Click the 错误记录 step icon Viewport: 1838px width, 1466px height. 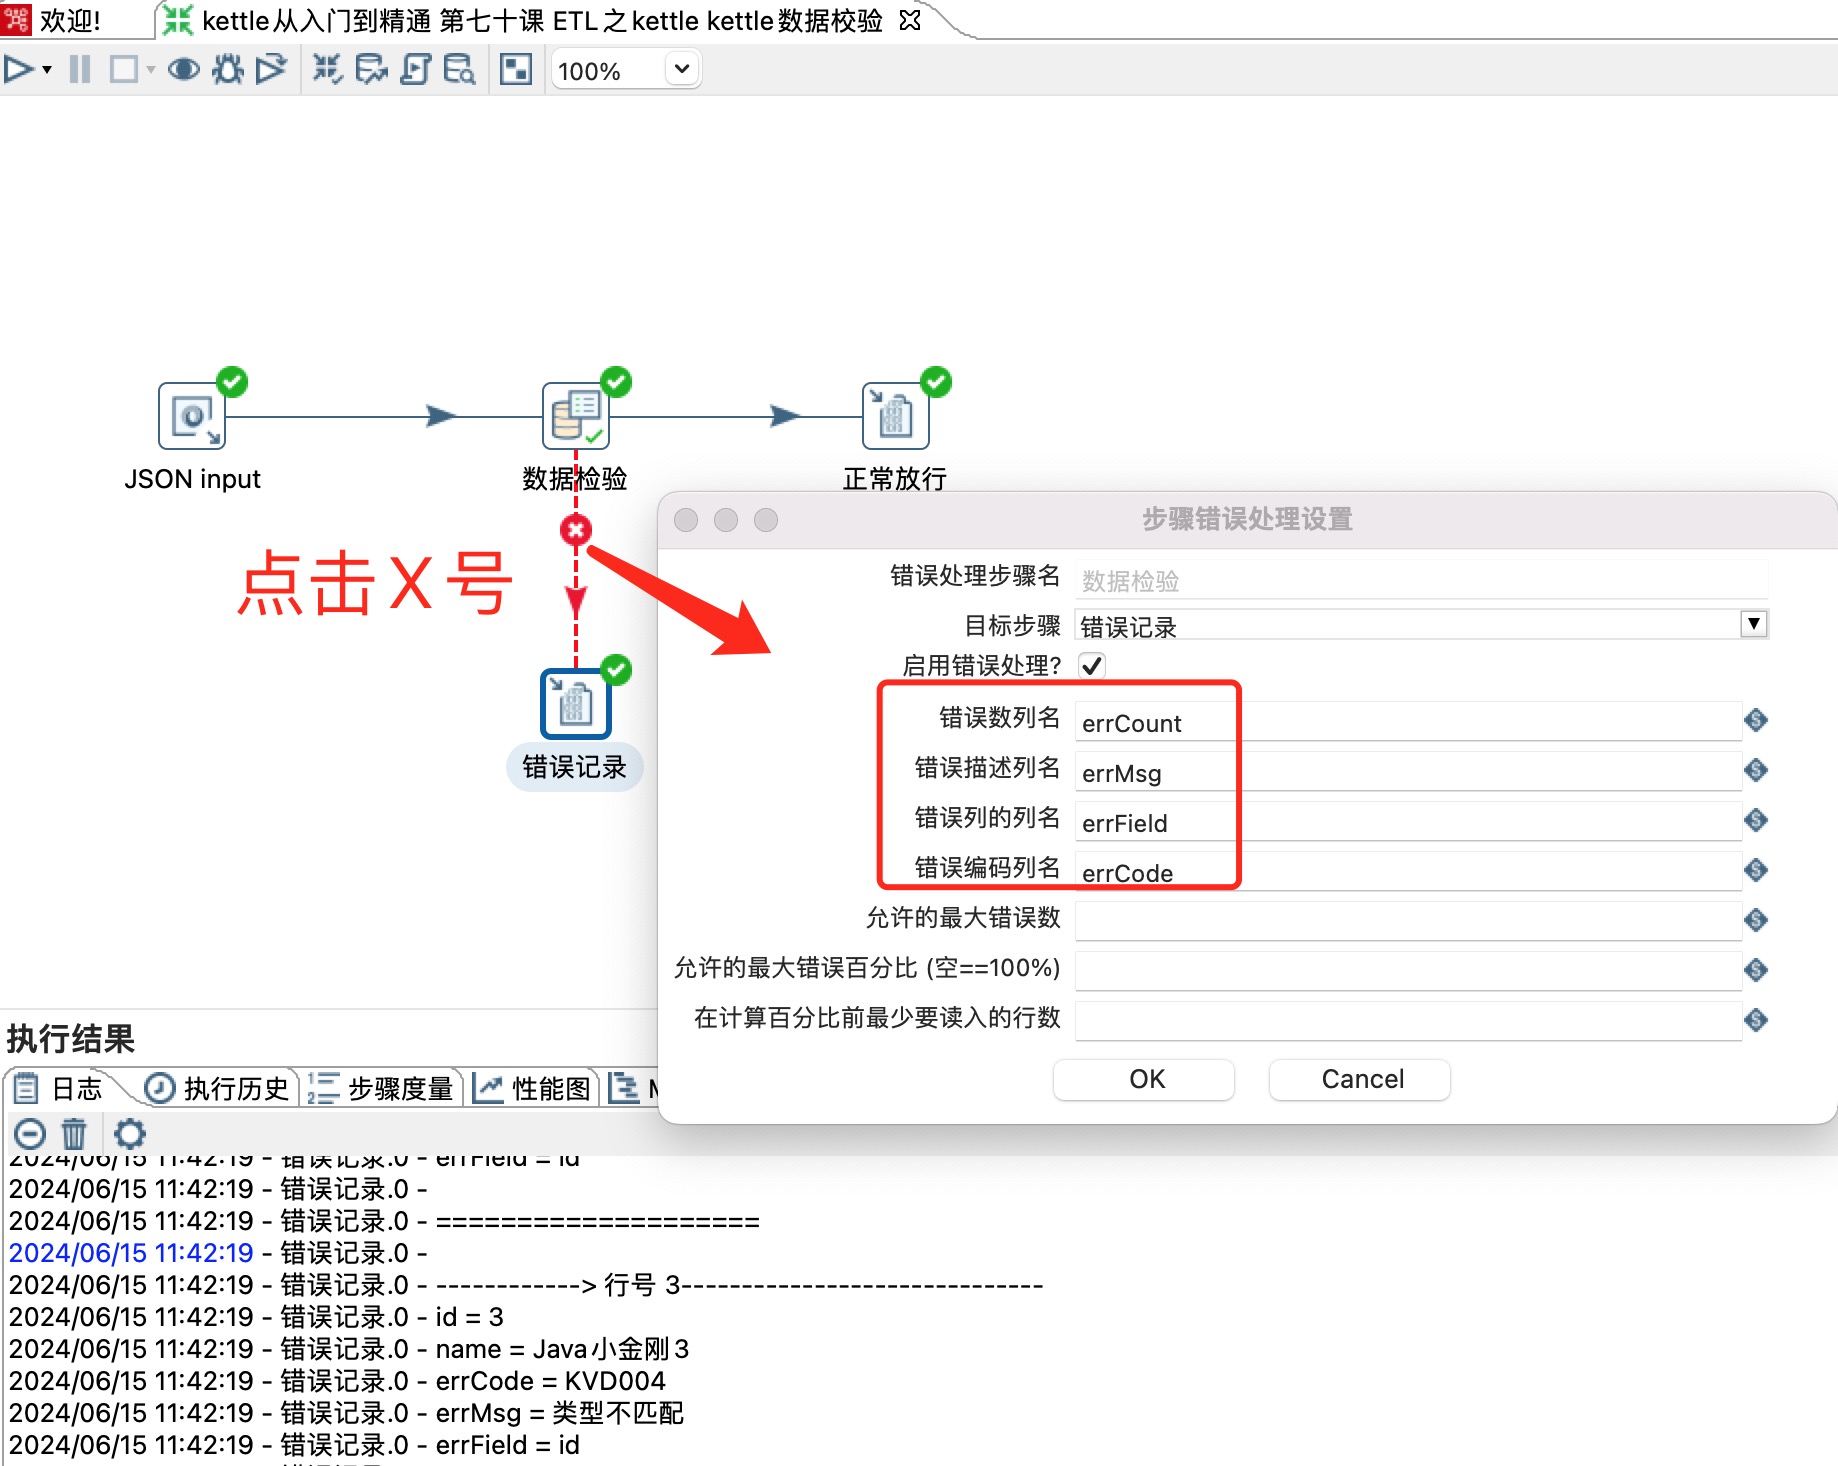(x=575, y=704)
